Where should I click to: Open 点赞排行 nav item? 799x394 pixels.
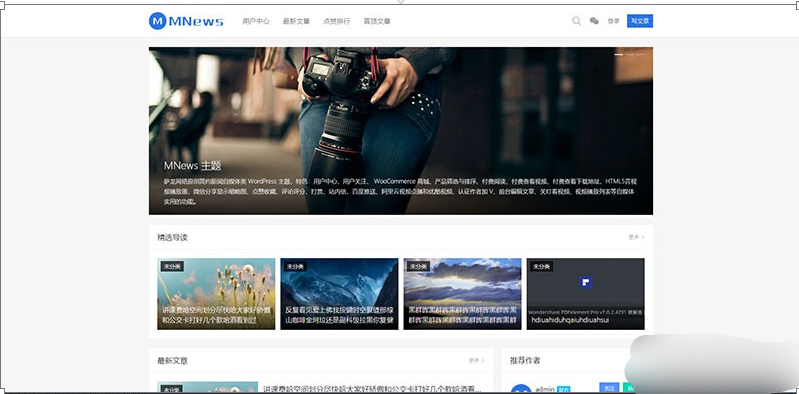336,21
